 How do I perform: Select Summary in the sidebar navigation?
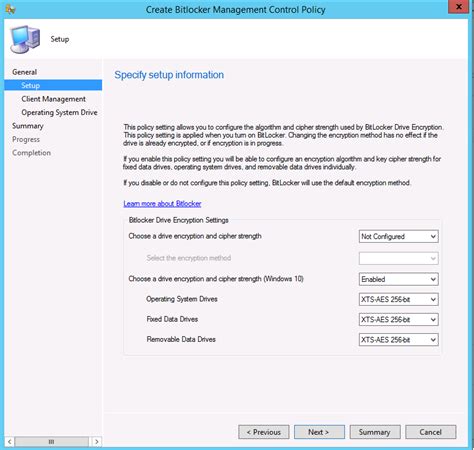click(x=28, y=126)
